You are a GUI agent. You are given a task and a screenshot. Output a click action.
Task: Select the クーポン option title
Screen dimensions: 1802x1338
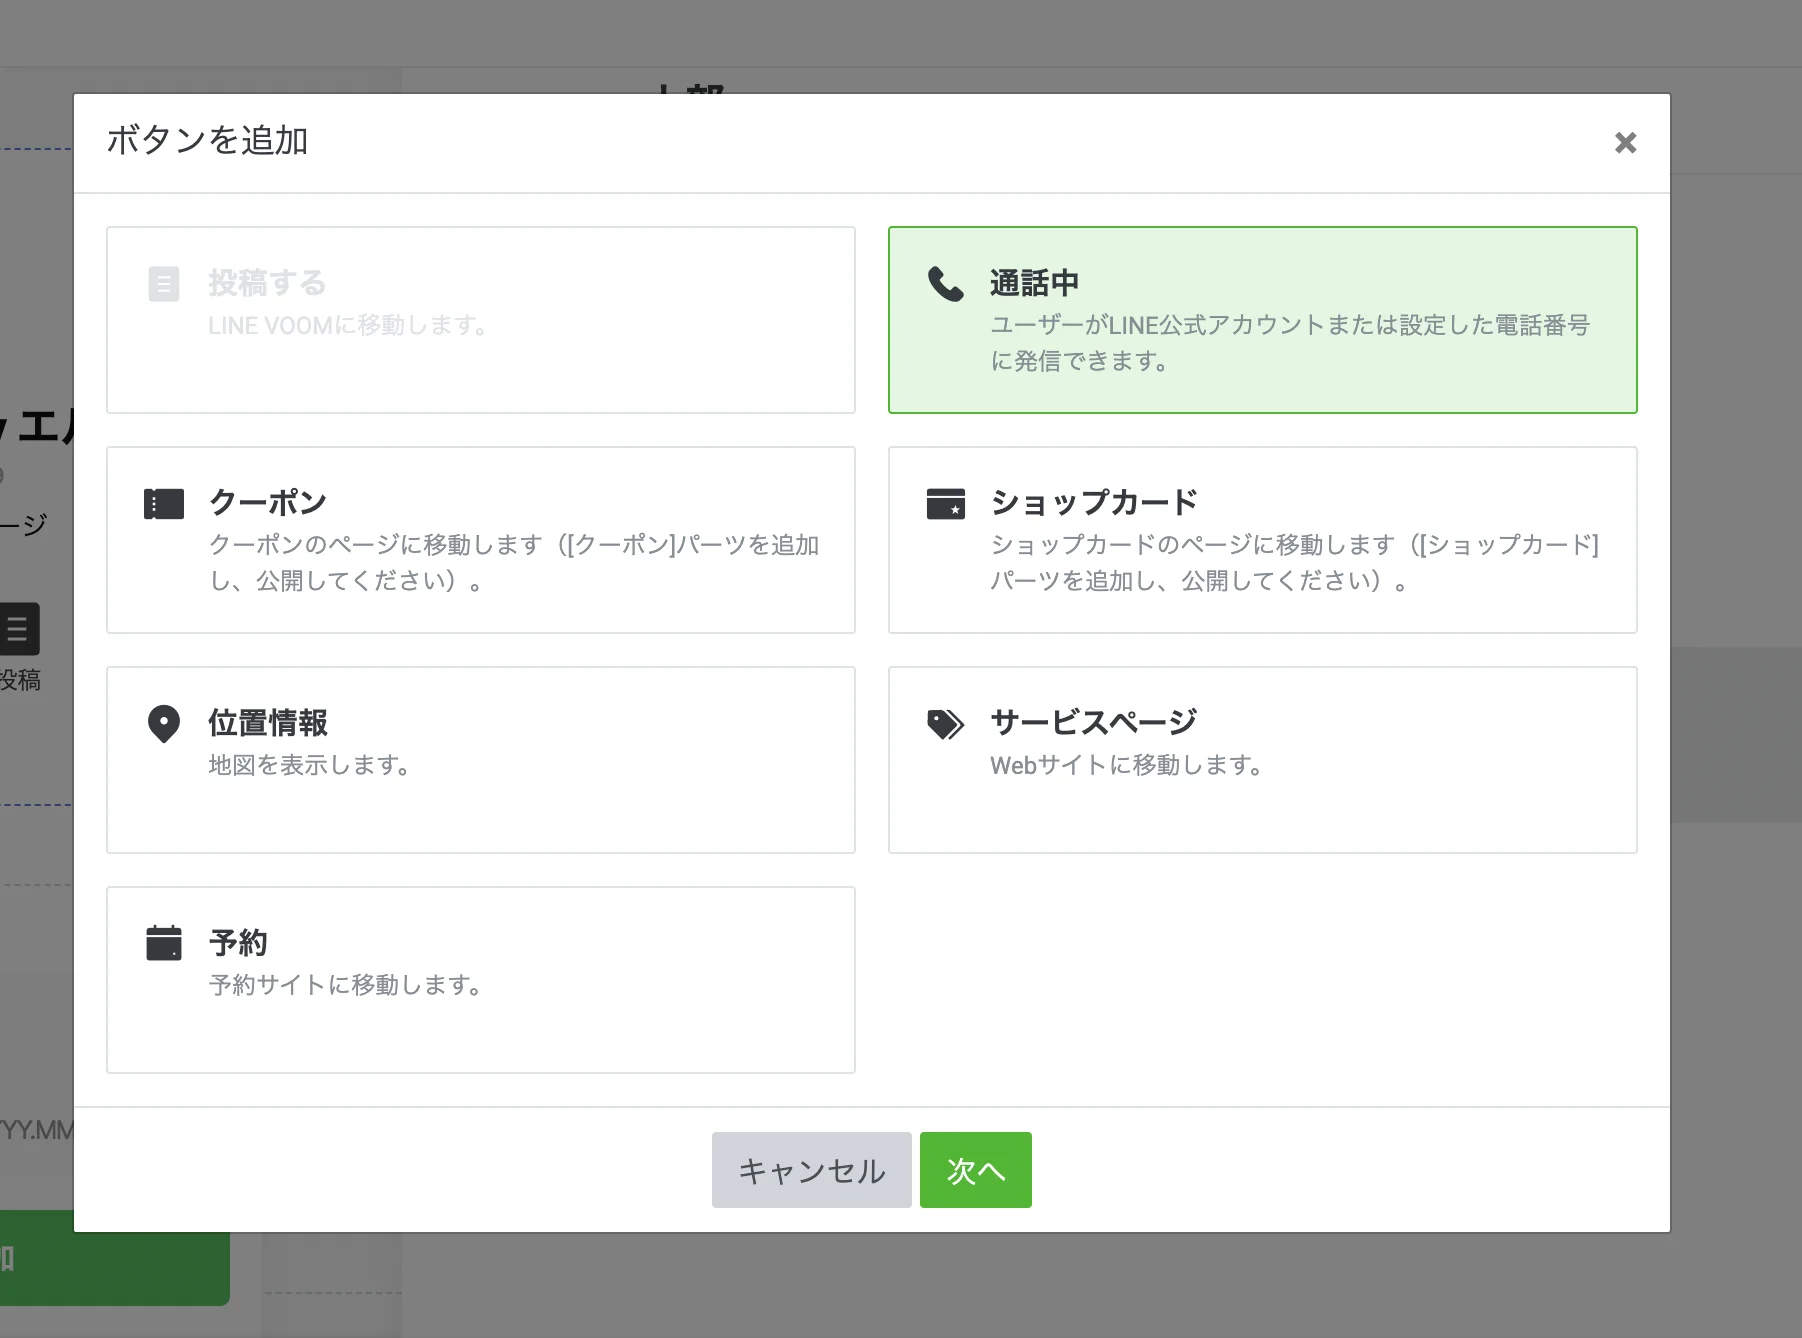coord(268,503)
